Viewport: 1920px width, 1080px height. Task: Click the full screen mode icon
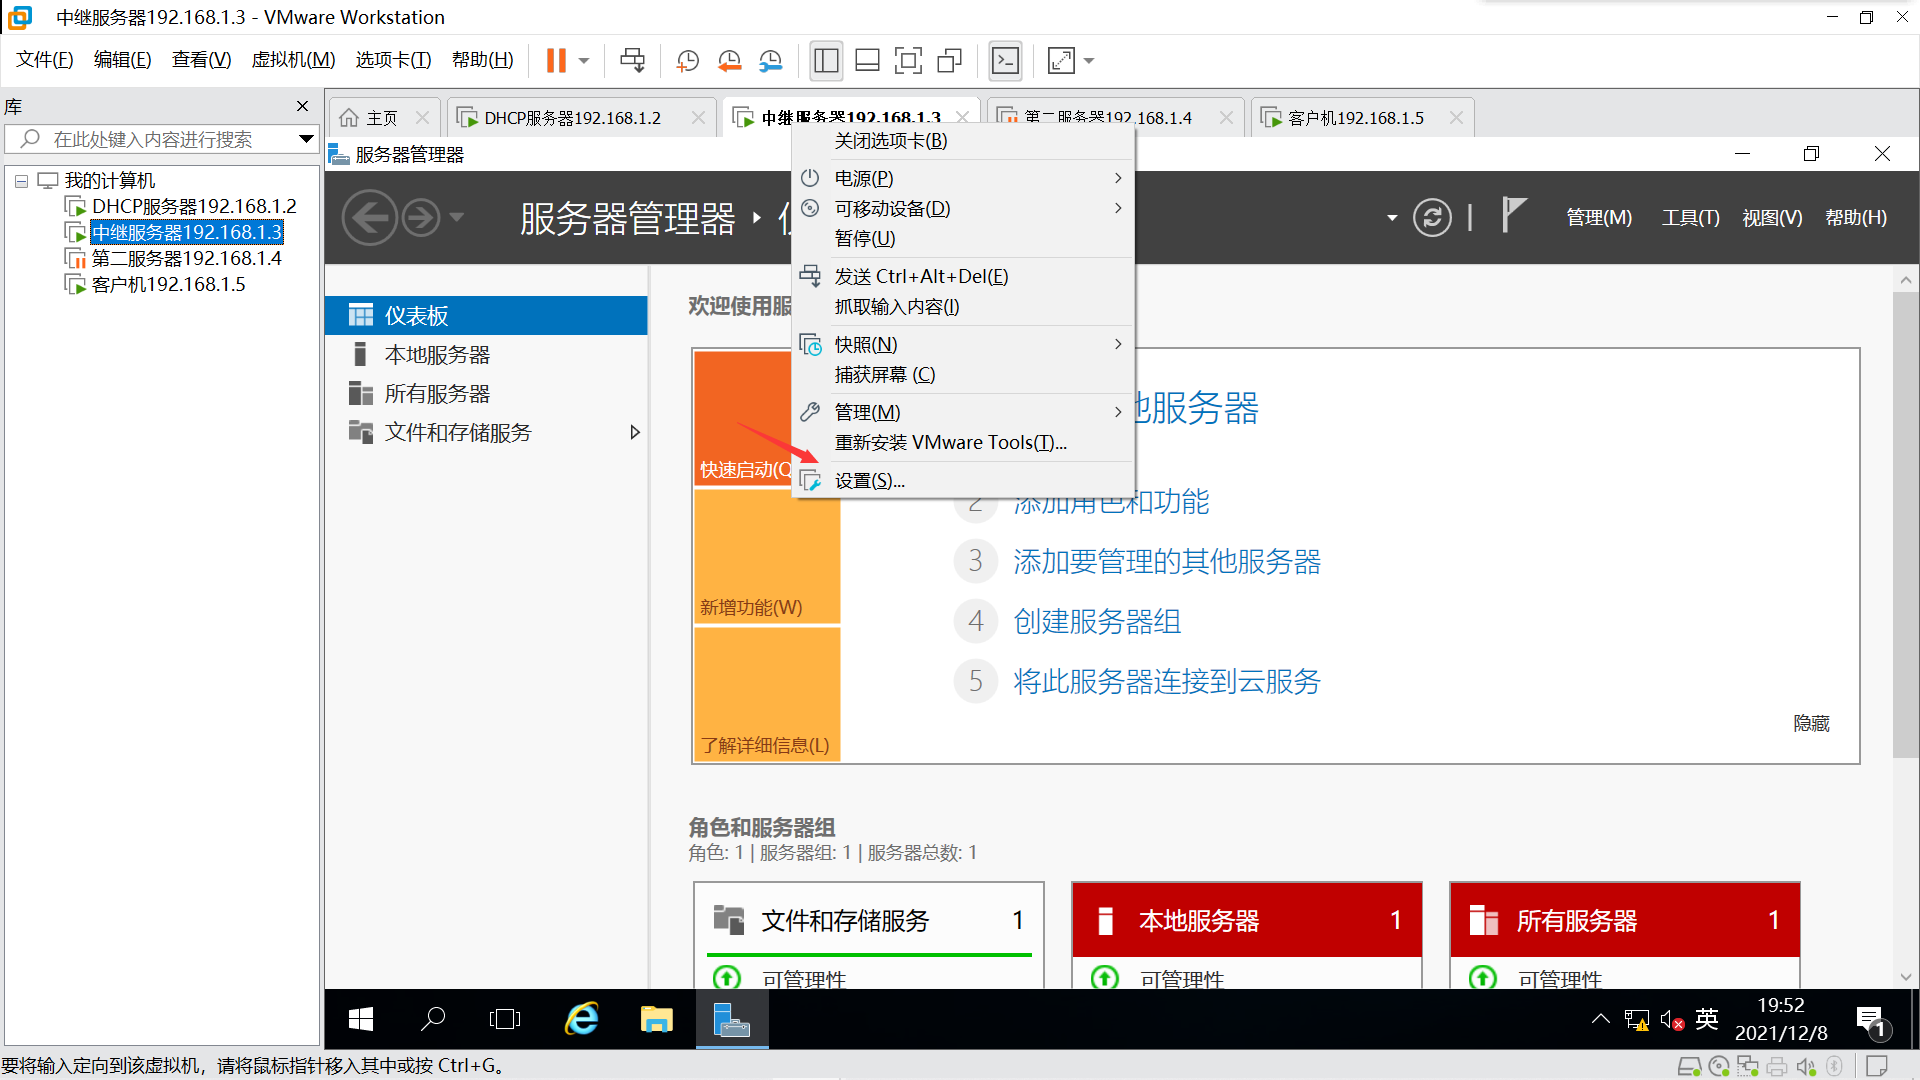pos(908,61)
